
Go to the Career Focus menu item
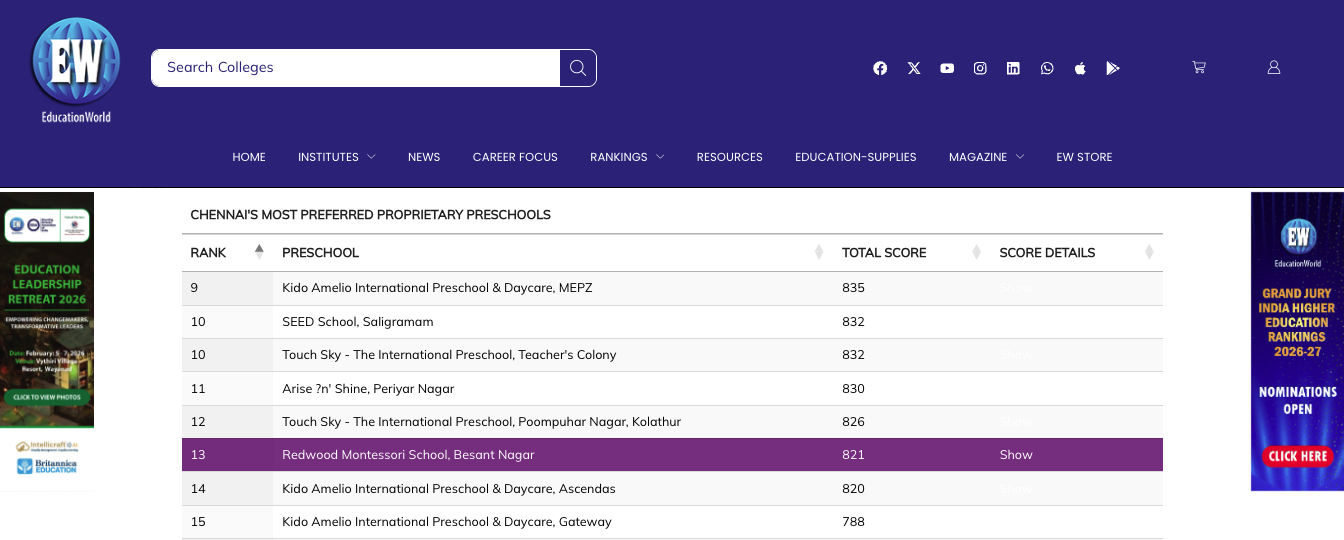pyautogui.click(x=515, y=157)
